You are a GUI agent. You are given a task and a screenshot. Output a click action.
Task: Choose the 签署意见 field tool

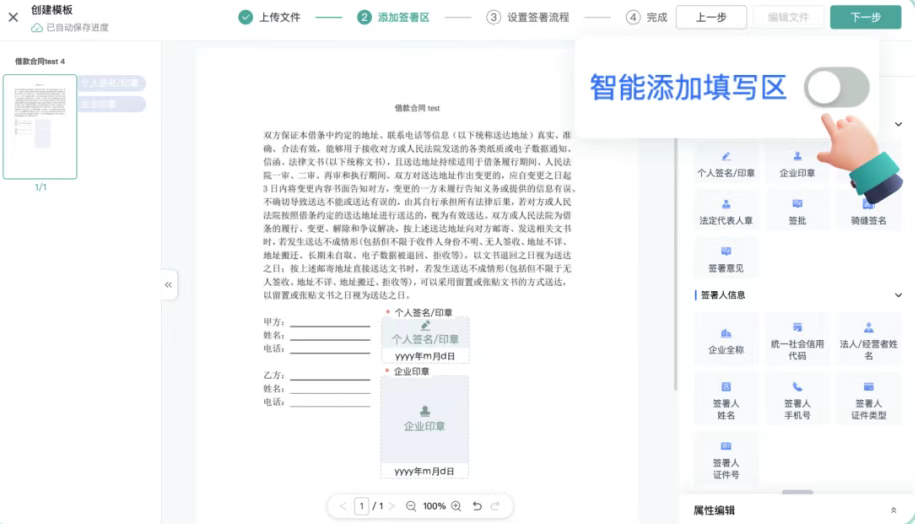click(726, 260)
